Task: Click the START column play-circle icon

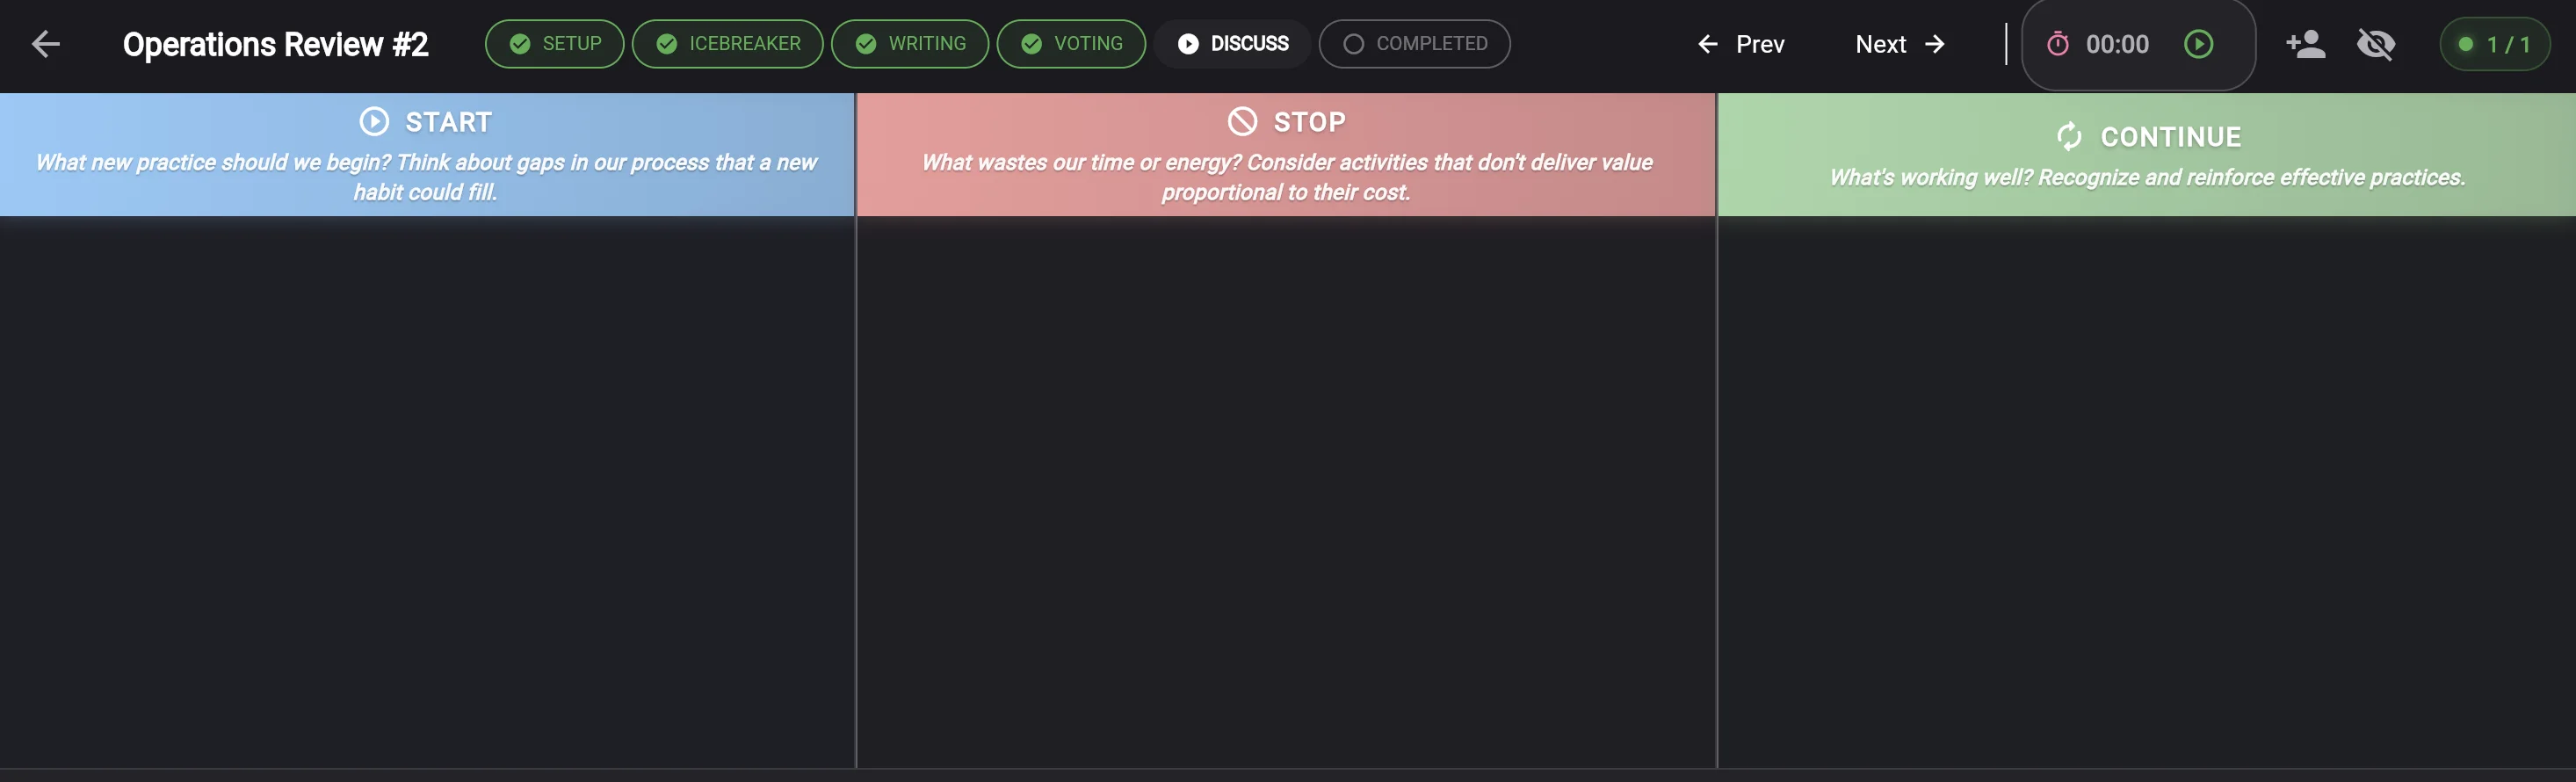Action: point(374,122)
